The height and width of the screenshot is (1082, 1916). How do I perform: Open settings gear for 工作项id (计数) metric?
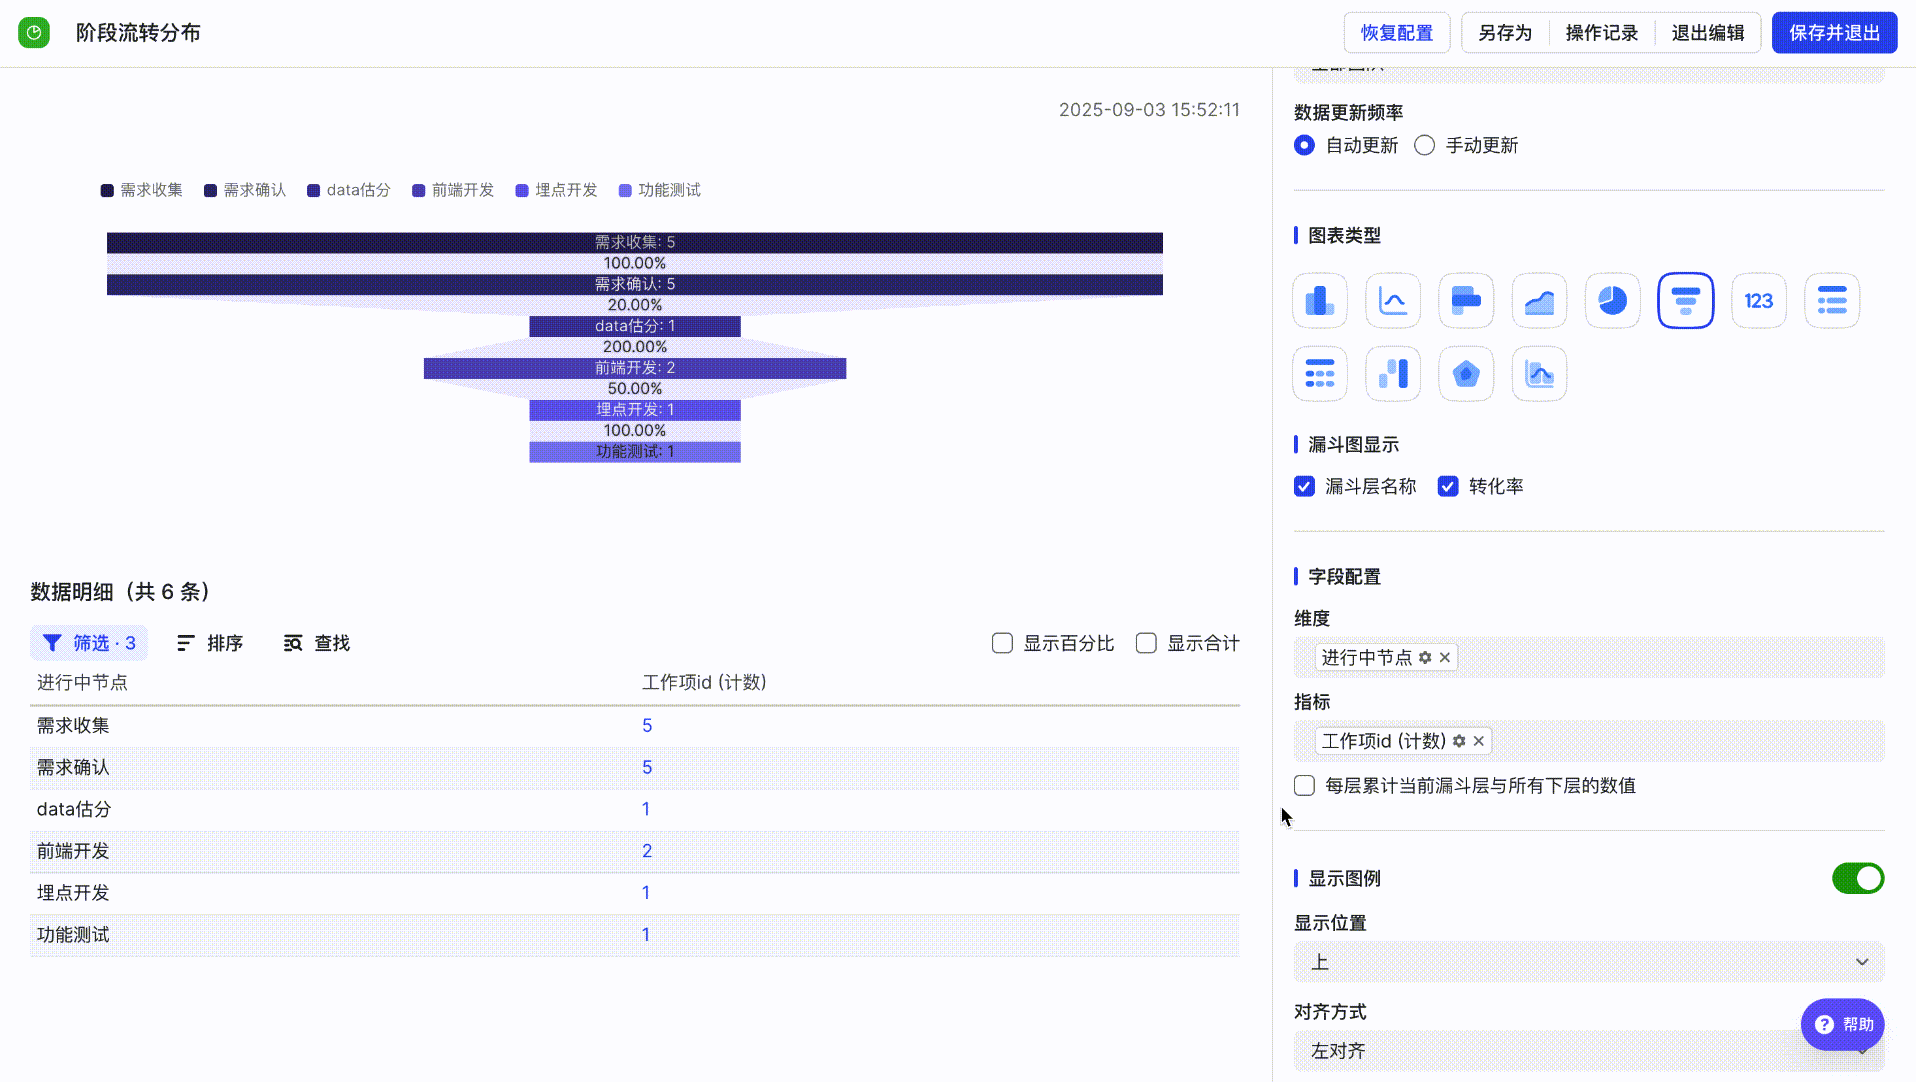(x=1459, y=741)
